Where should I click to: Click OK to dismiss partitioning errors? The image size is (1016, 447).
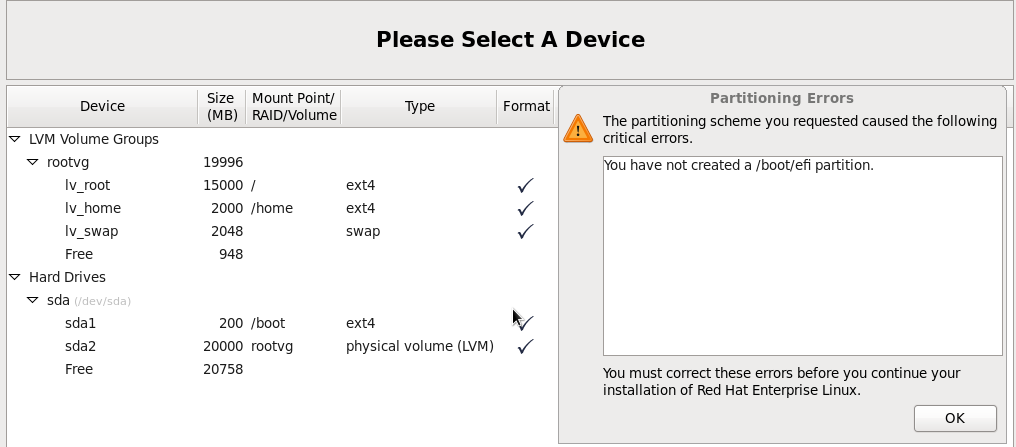pyautogui.click(x=955, y=418)
